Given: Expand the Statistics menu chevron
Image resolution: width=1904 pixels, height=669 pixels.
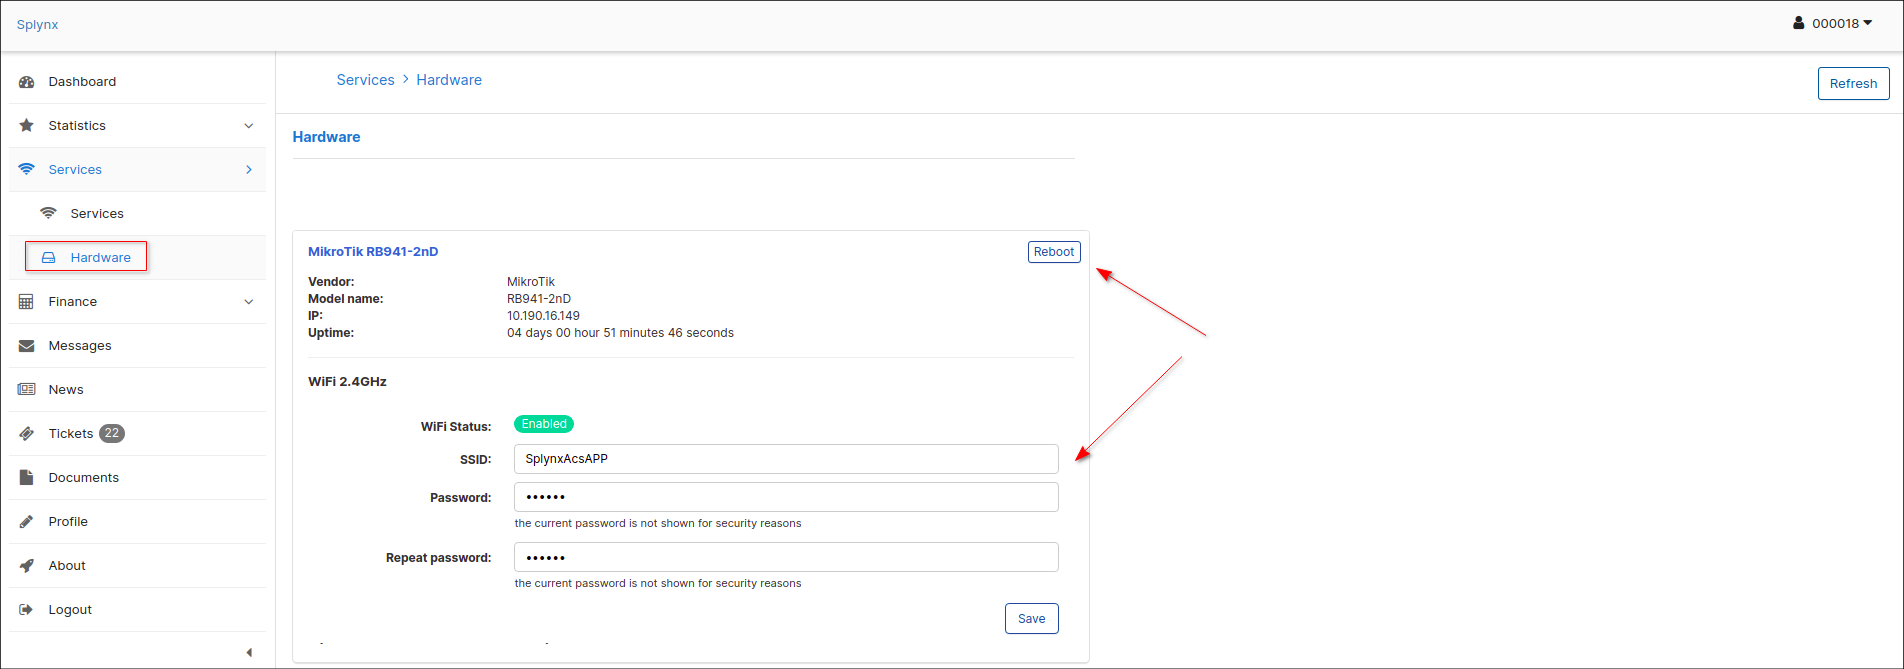Looking at the screenshot, I should pos(249,126).
